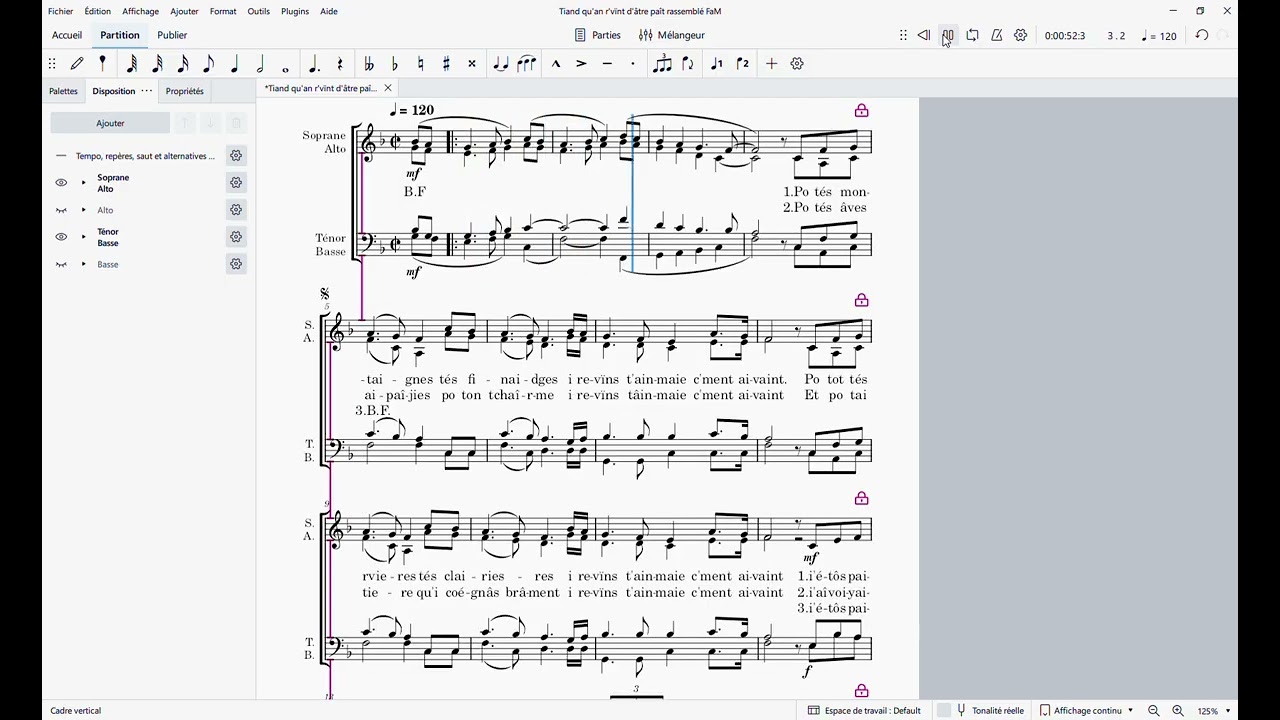Select Voice 1
Screen dimensions: 1280x720
coord(716,63)
